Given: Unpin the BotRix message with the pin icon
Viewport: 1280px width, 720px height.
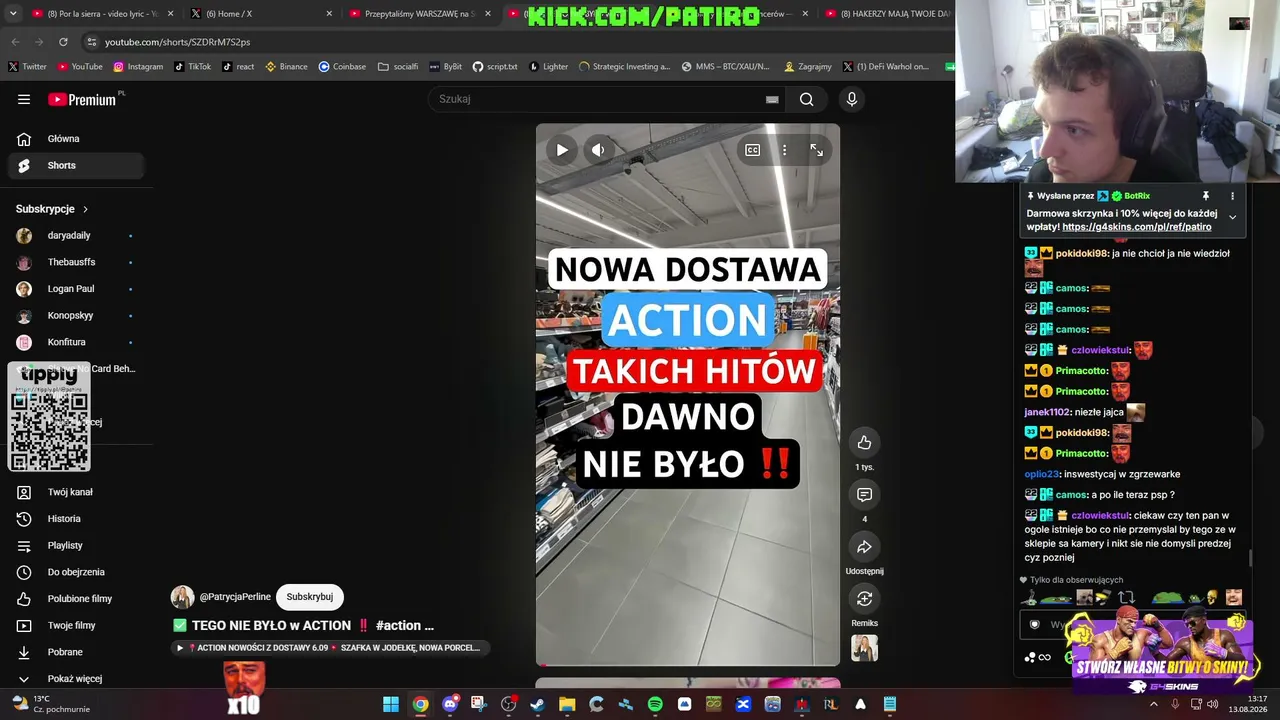Looking at the screenshot, I should pos(1206,196).
